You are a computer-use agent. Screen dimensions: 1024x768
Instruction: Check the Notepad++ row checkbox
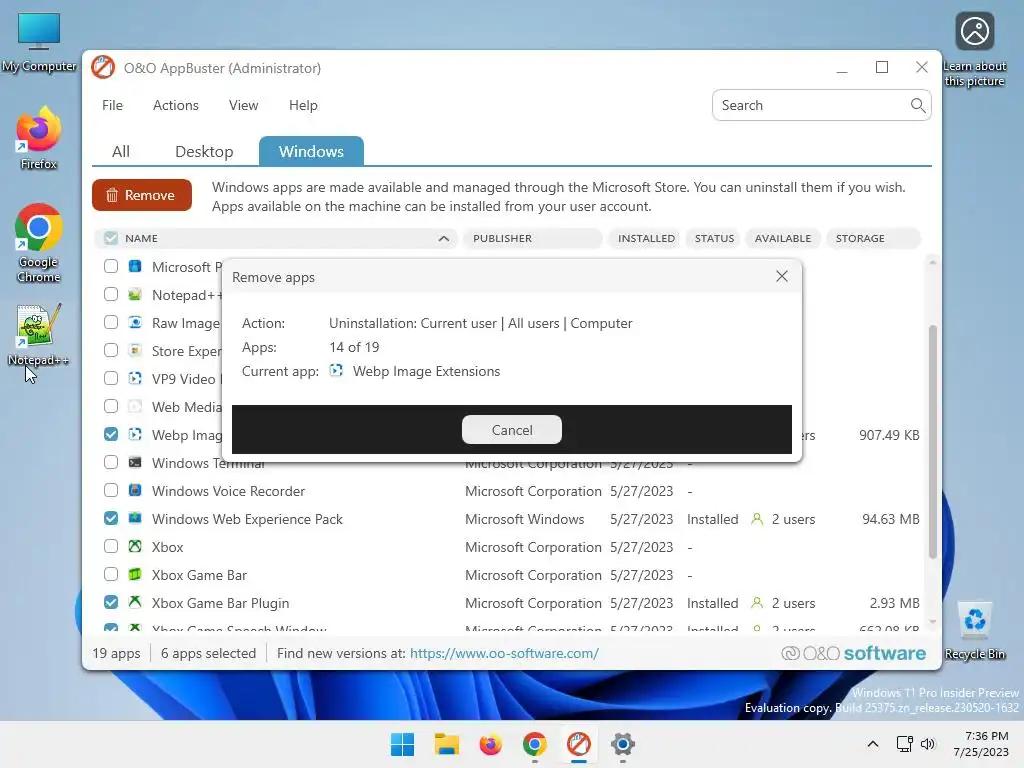pyautogui.click(x=111, y=295)
